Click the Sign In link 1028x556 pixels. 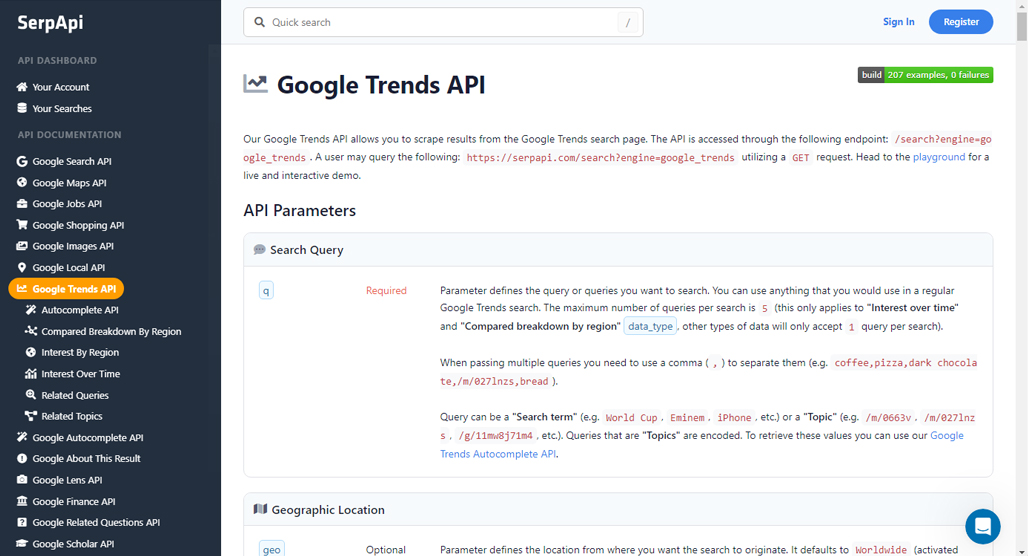click(898, 22)
